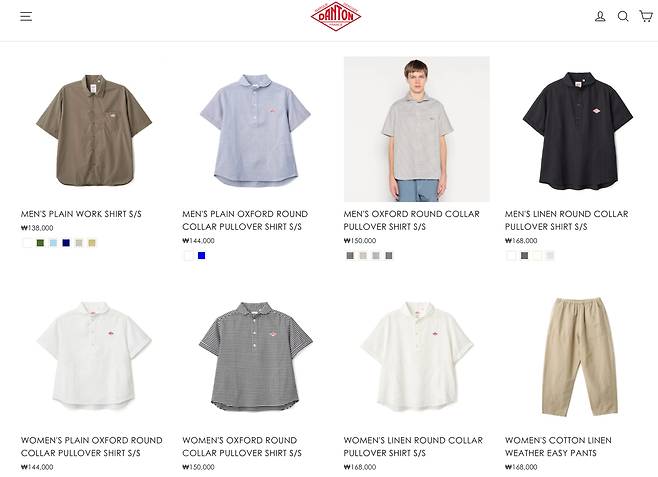The height and width of the screenshot is (477, 658).
Task: Click the olive work shirt product image
Action: [x=94, y=130]
